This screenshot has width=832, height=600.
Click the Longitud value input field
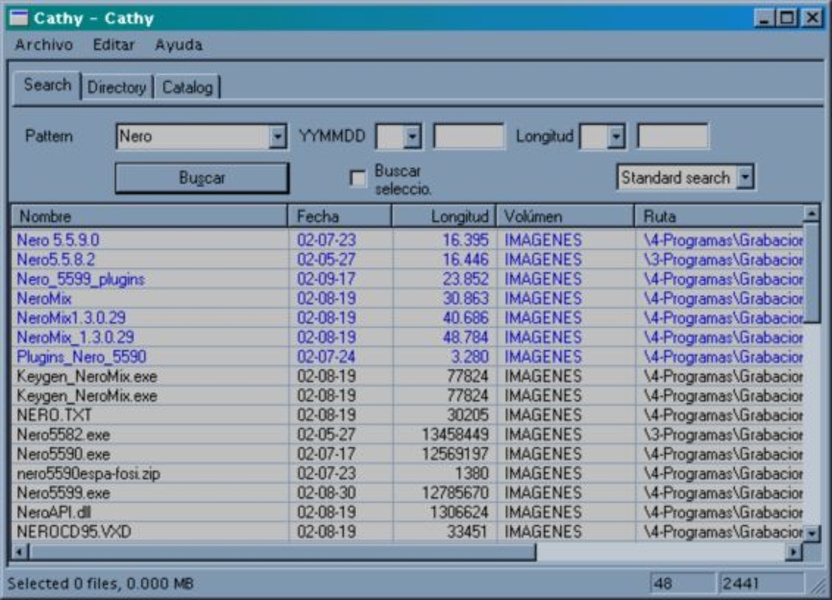click(672, 136)
